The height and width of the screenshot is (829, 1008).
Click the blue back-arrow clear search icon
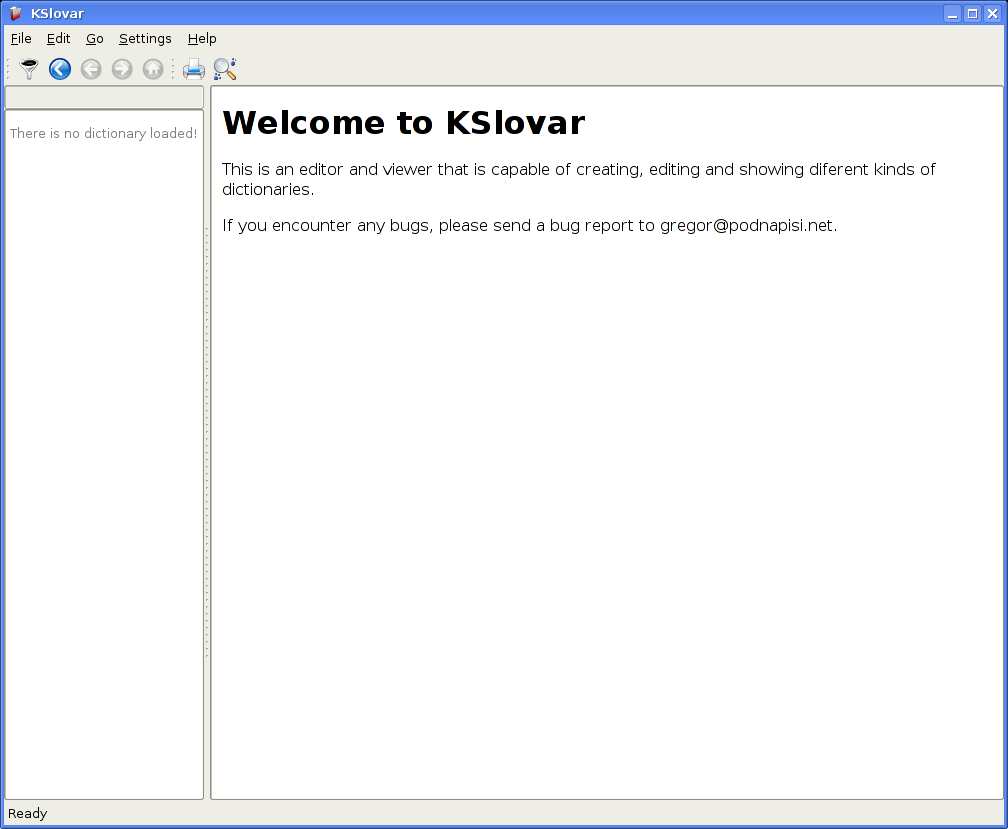coord(60,69)
